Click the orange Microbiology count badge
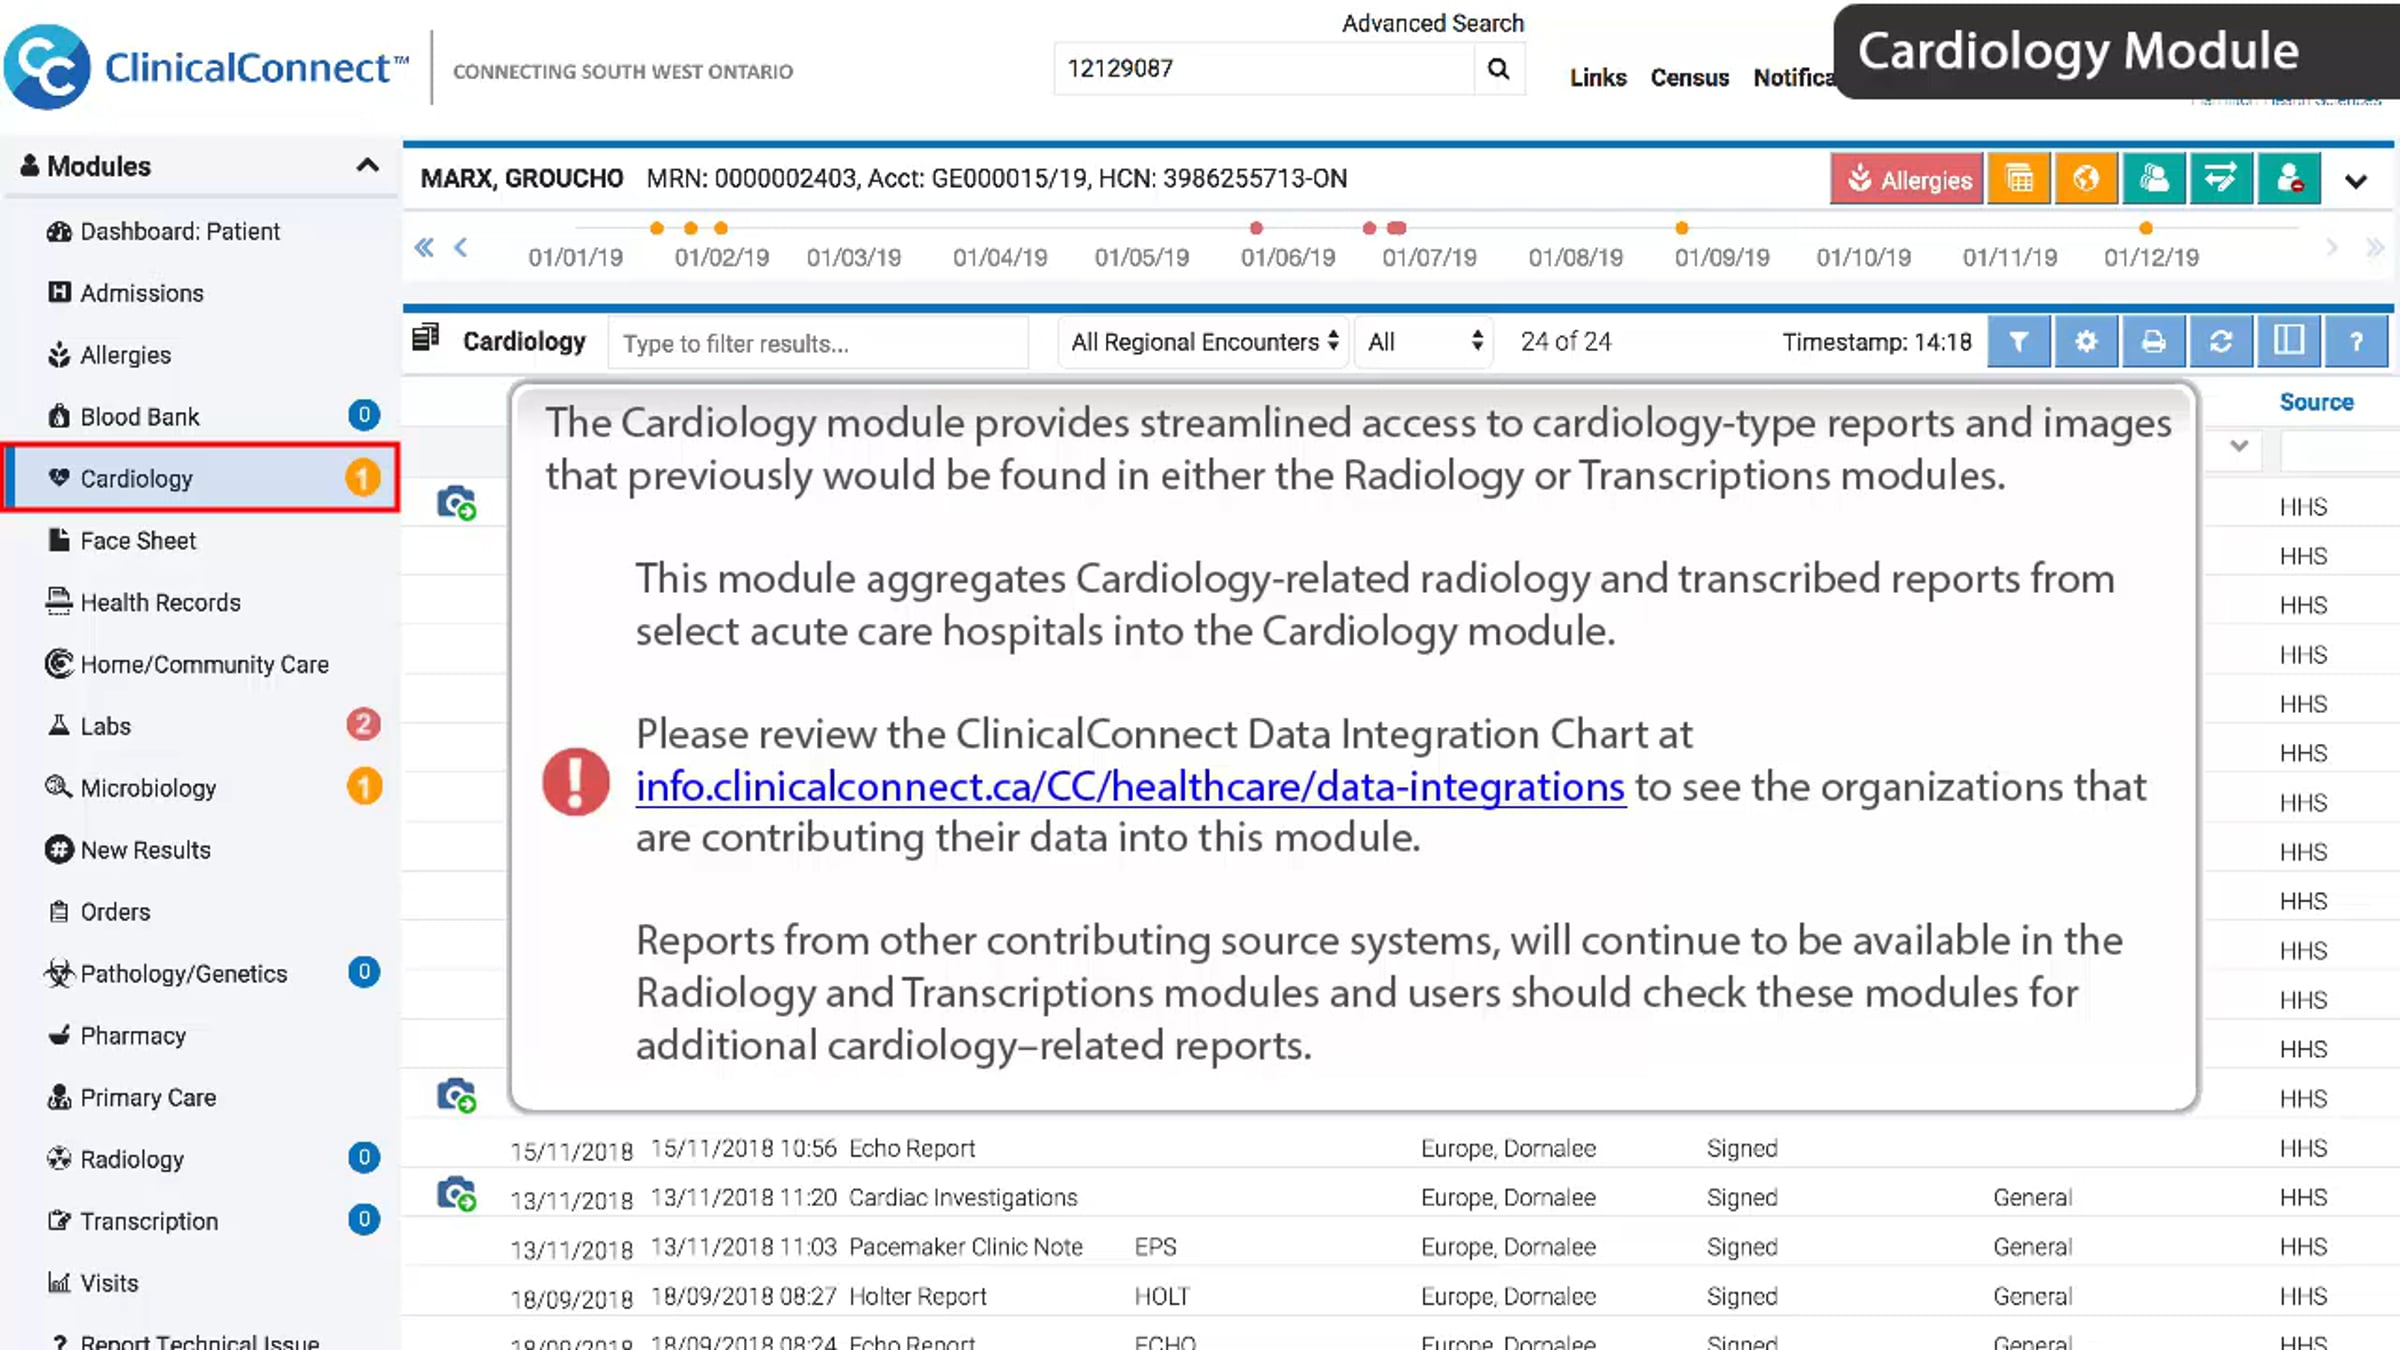This screenshot has width=2400, height=1350. (x=364, y=786)
